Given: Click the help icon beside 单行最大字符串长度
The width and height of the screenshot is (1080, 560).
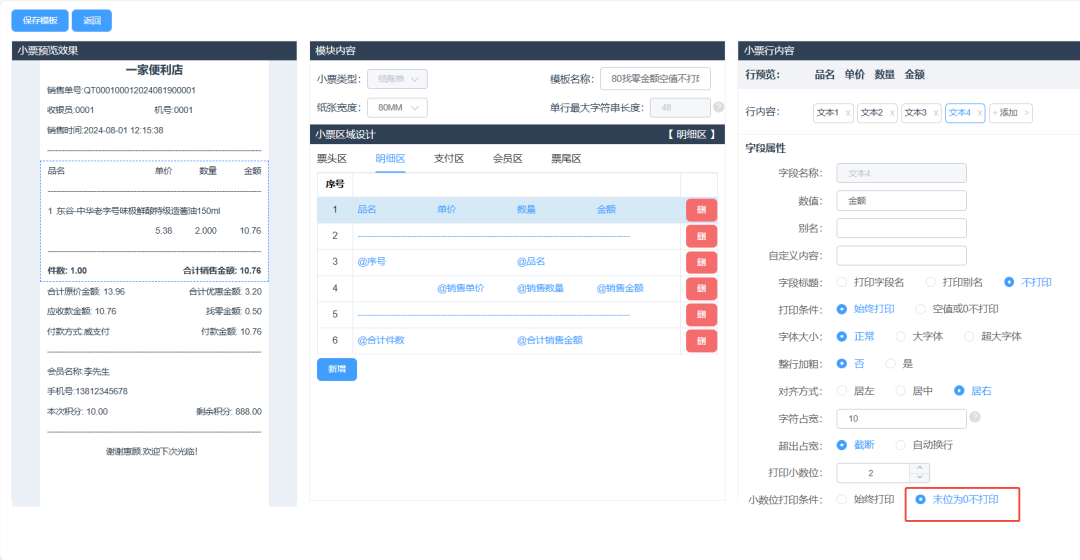Looking at the screenshot, I should 718,107.
